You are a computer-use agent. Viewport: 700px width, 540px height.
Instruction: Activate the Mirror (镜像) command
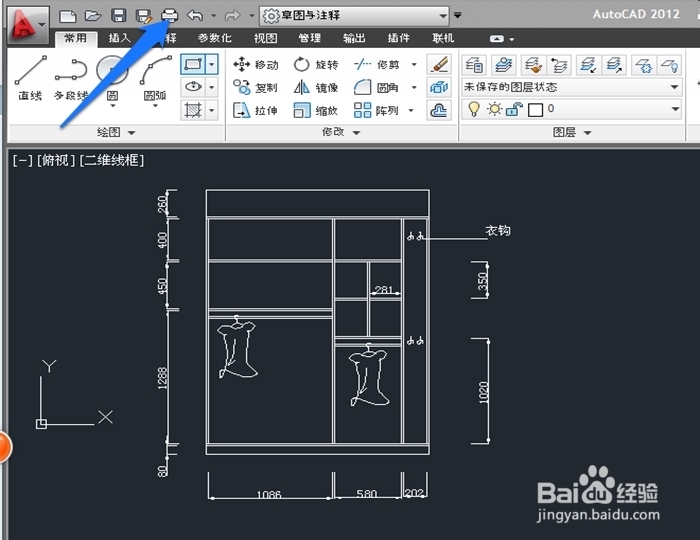316,87
